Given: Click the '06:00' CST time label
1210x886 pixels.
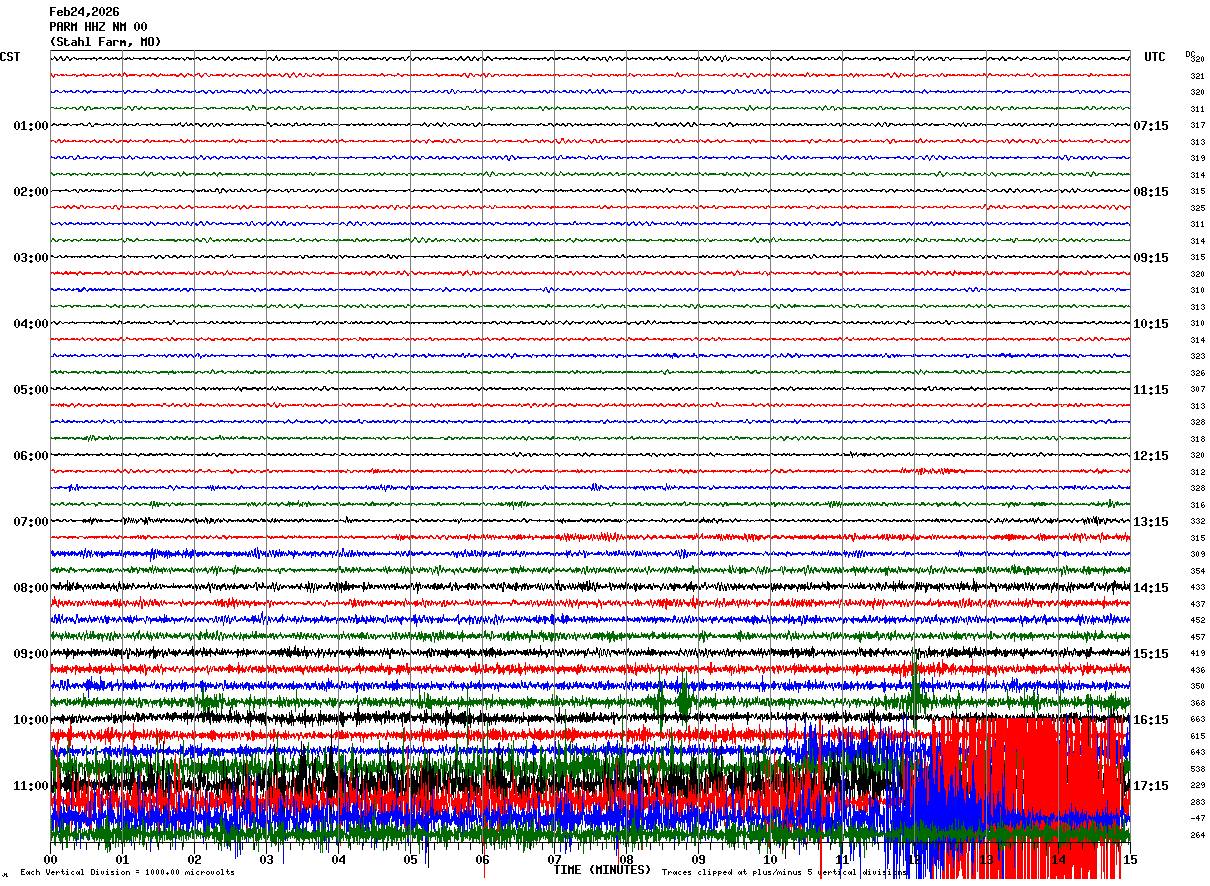Looking at the screenshot, I should pyautogui.click(x=31, y=456).
